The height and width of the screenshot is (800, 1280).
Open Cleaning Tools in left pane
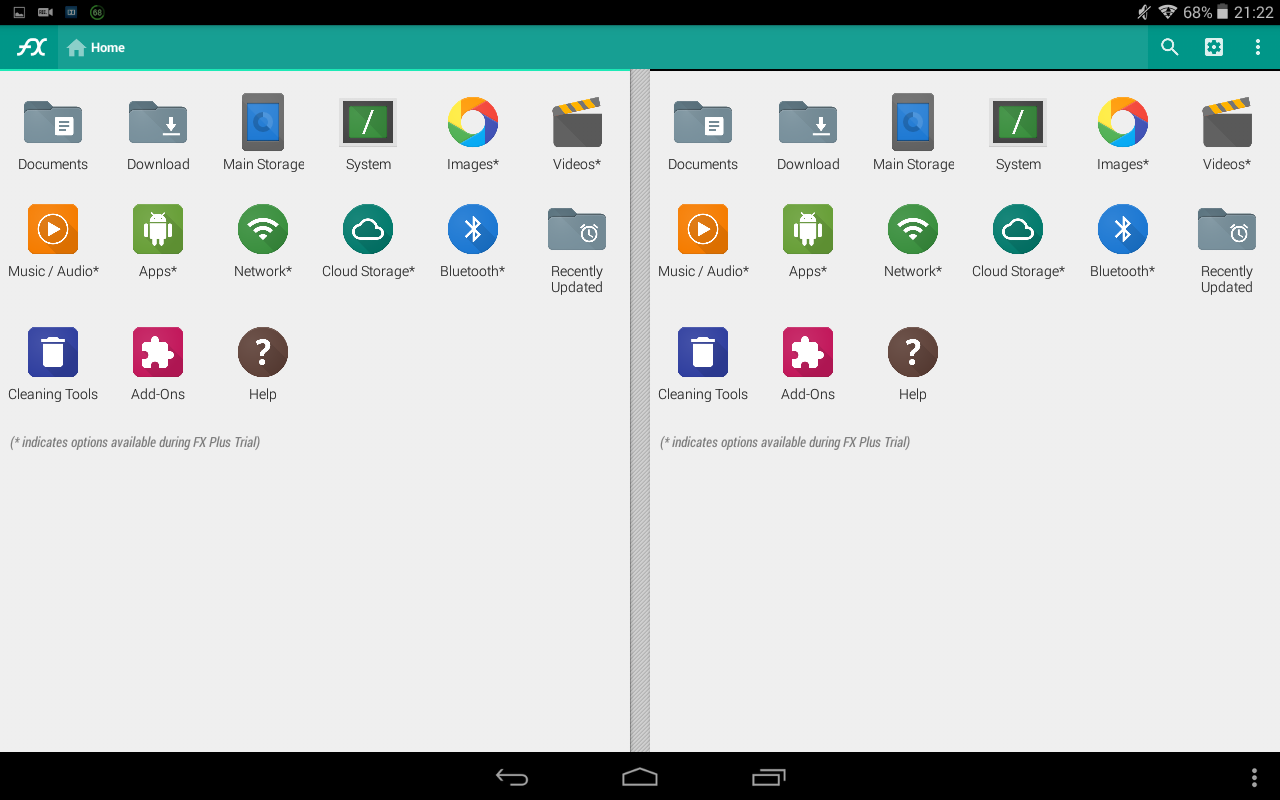53,365
